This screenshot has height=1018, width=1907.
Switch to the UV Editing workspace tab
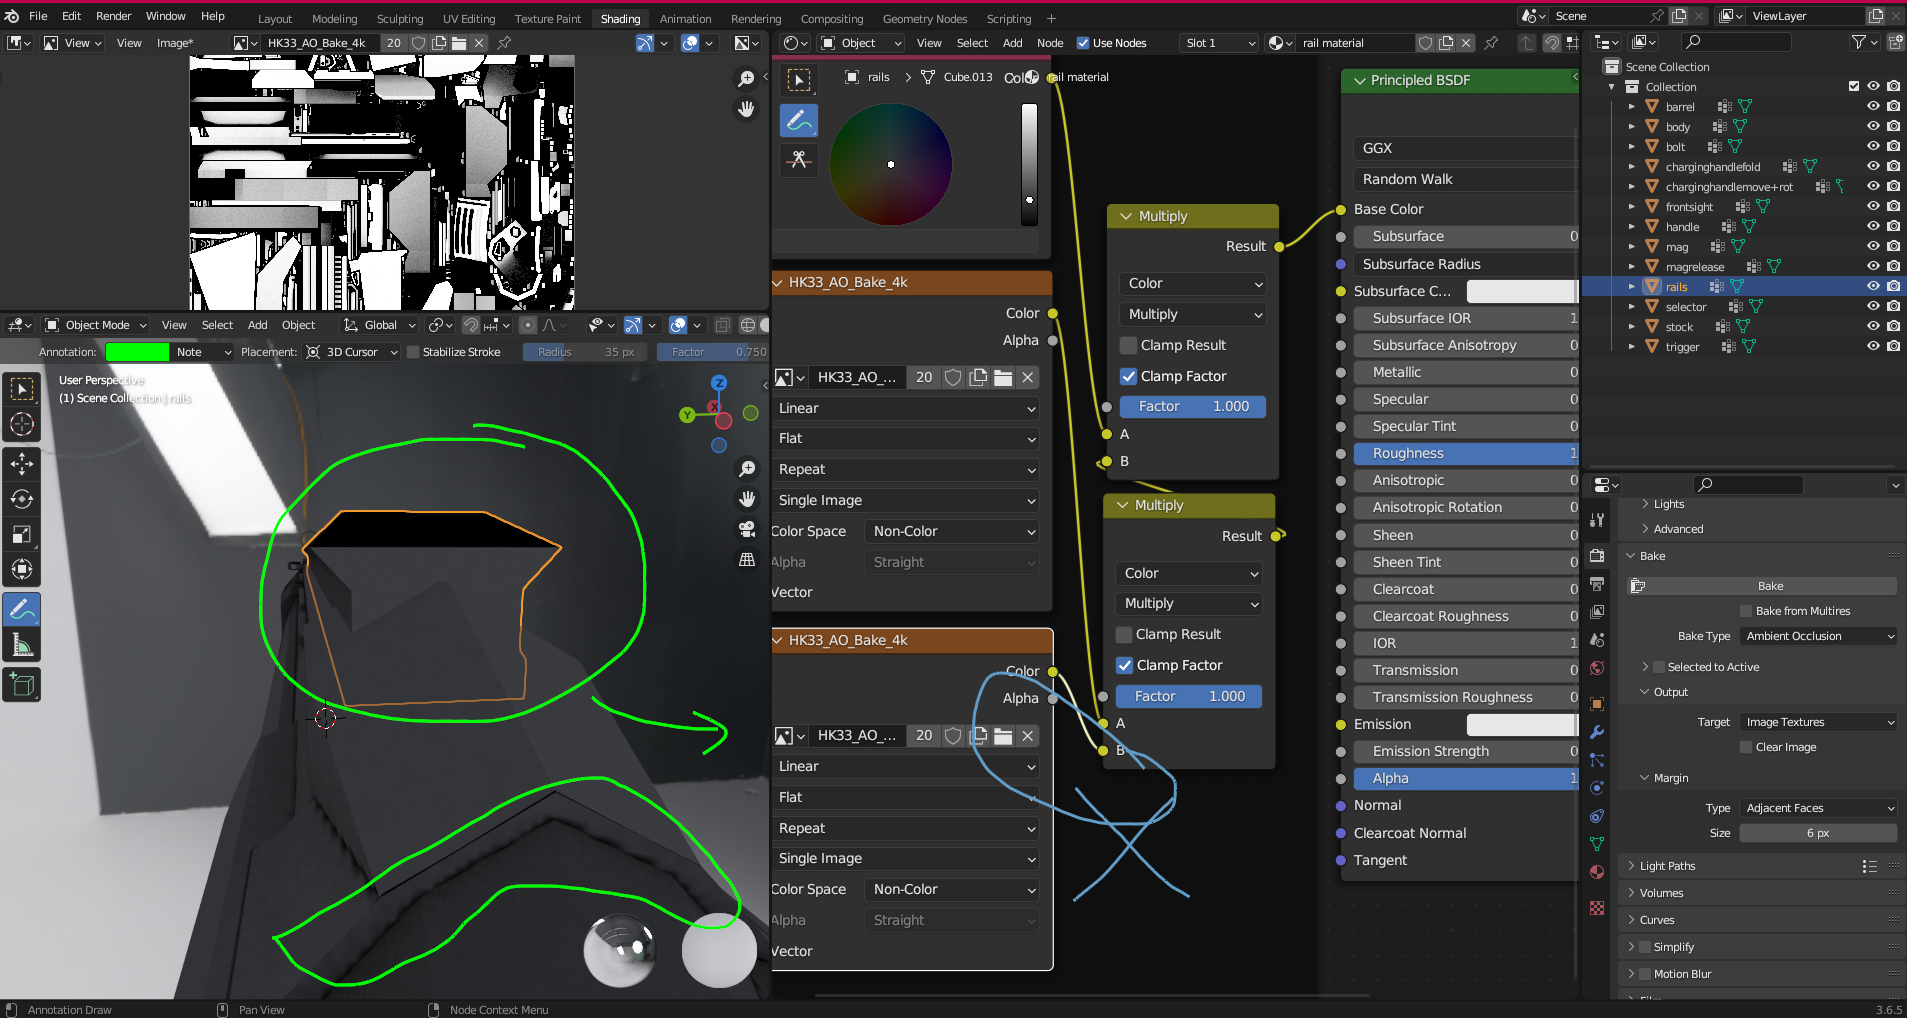[x=468, y=18]
